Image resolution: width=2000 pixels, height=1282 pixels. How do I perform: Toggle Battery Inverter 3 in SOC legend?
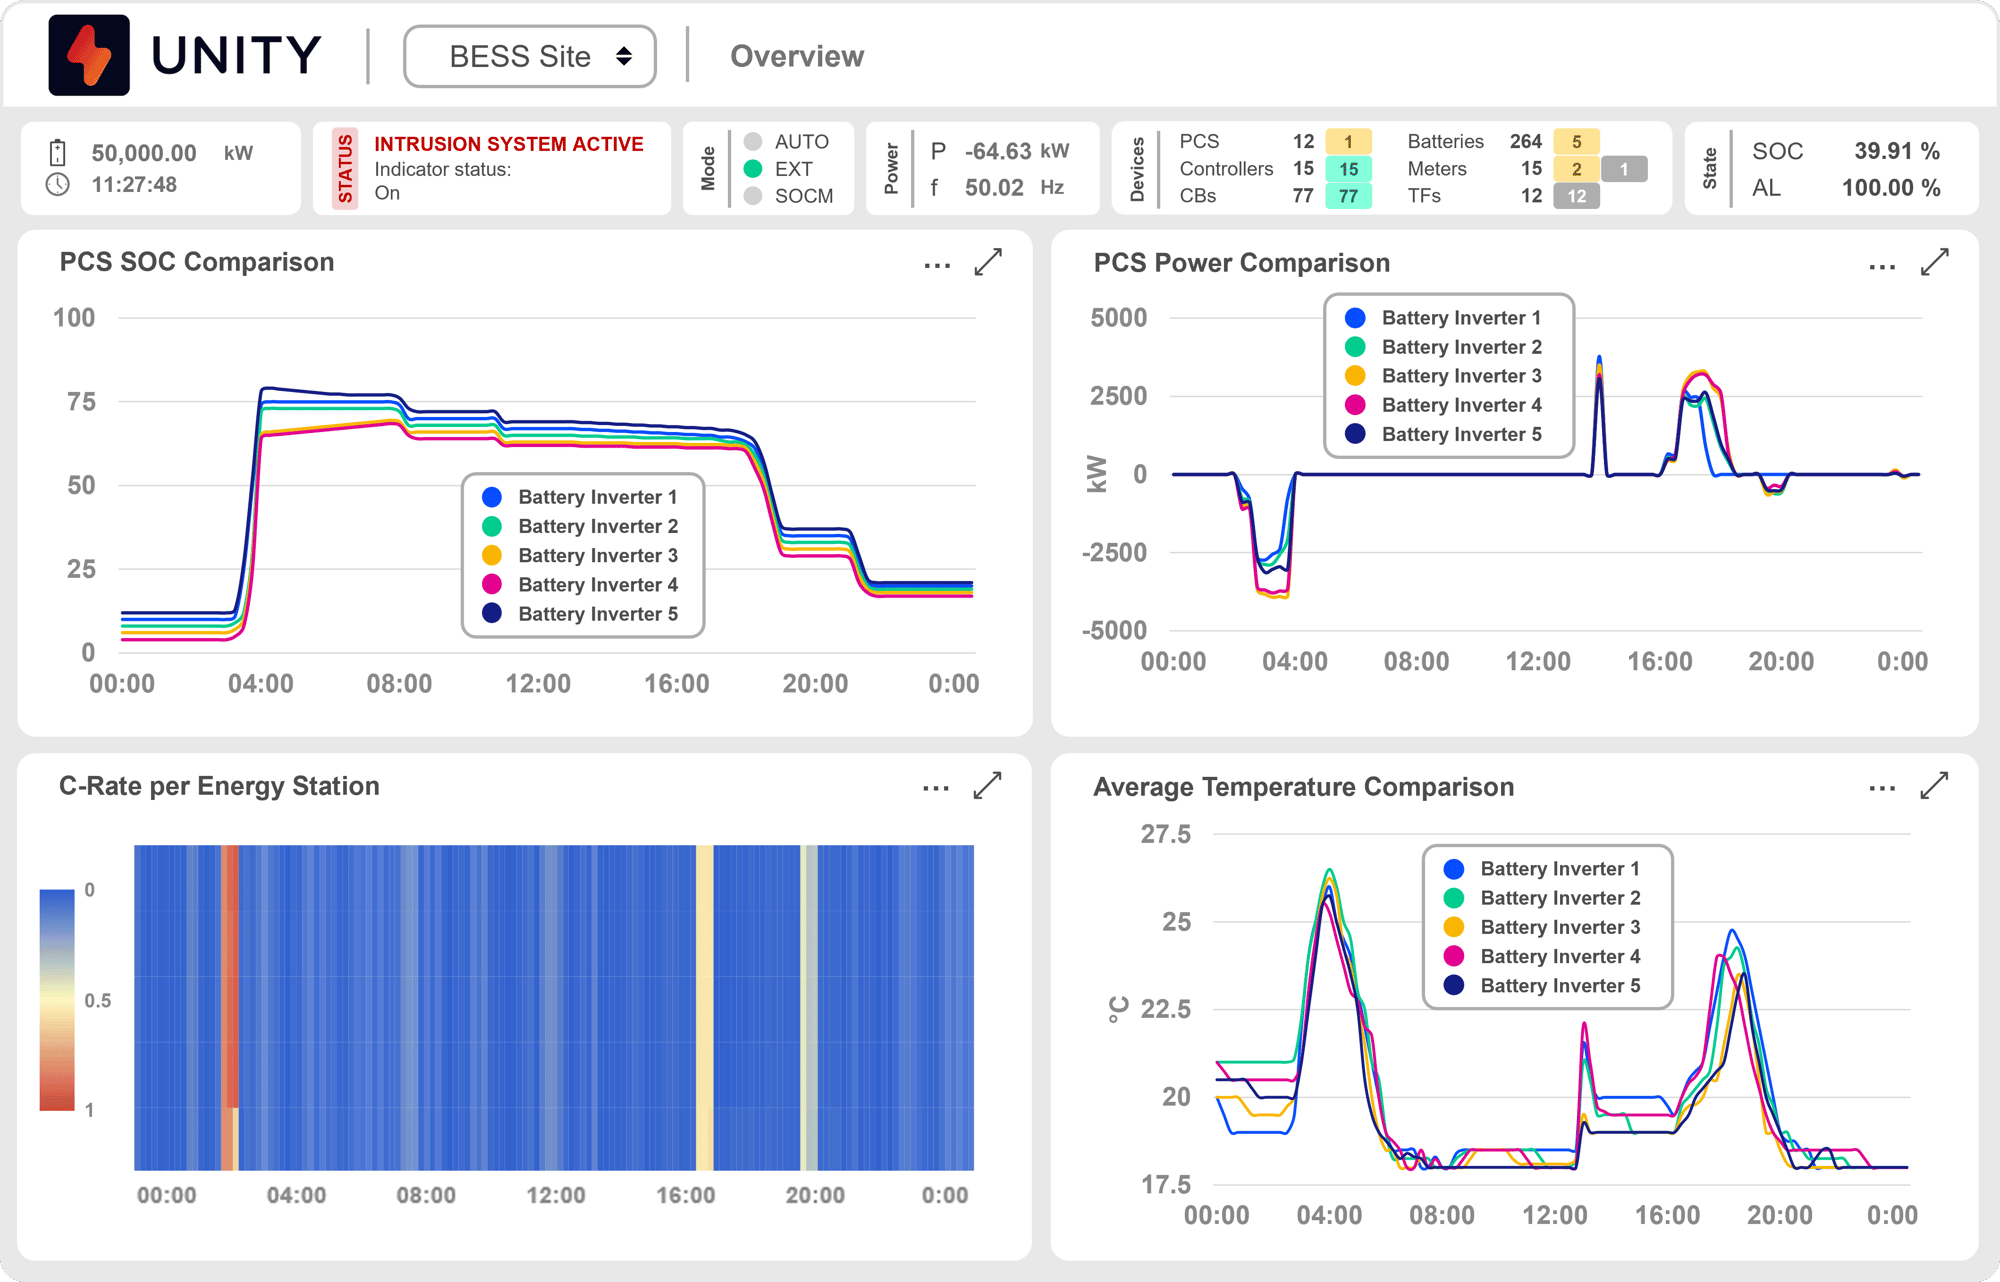pyautogui.click(x=597, y=556)
